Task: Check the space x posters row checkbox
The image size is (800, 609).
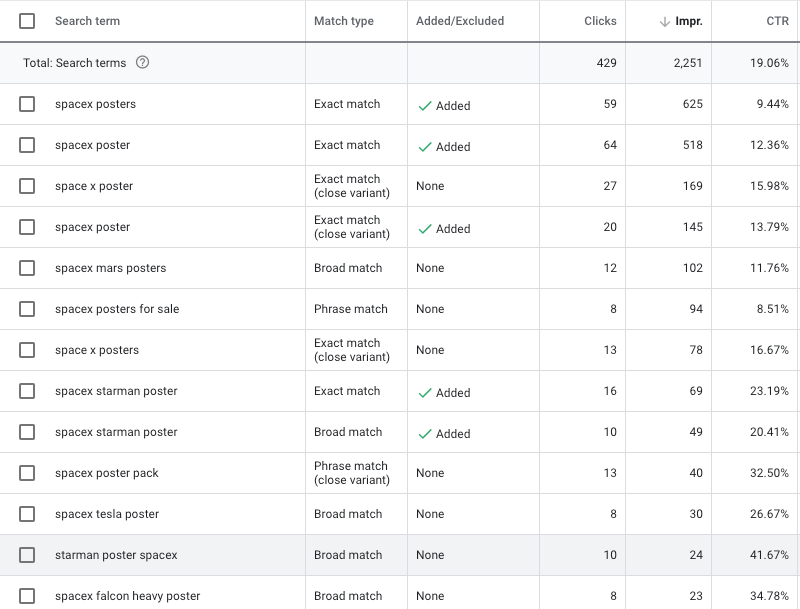Action: point(27,350)
